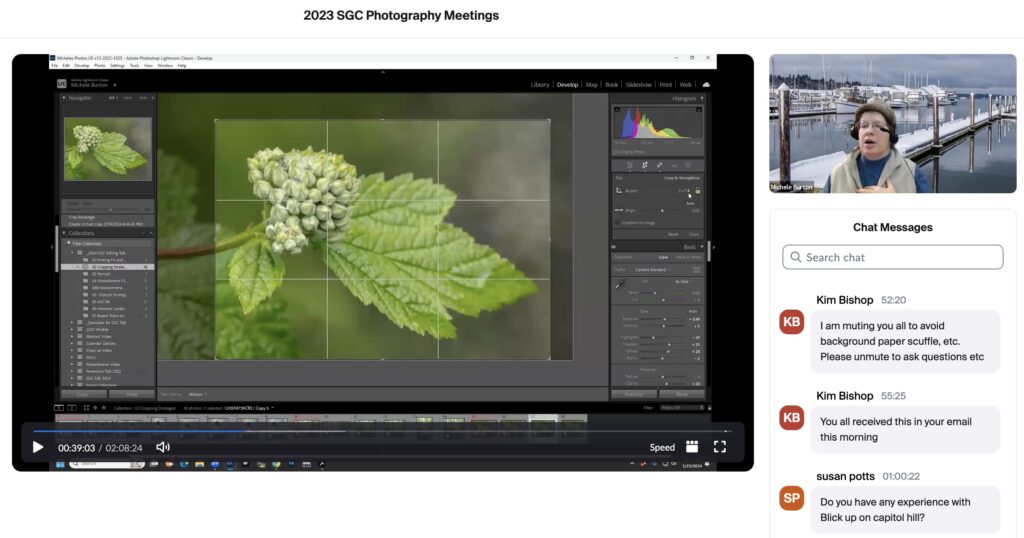1024x538 pixels.
Task: Enter fullscreen mode on the video player
Action: point(720,447)
